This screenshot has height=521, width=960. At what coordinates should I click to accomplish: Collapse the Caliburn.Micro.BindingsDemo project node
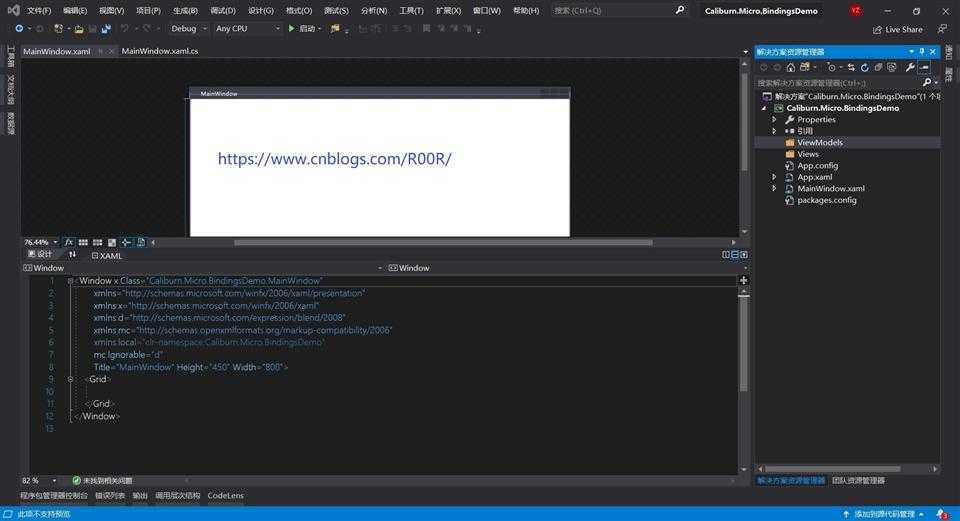coord(763,108)
